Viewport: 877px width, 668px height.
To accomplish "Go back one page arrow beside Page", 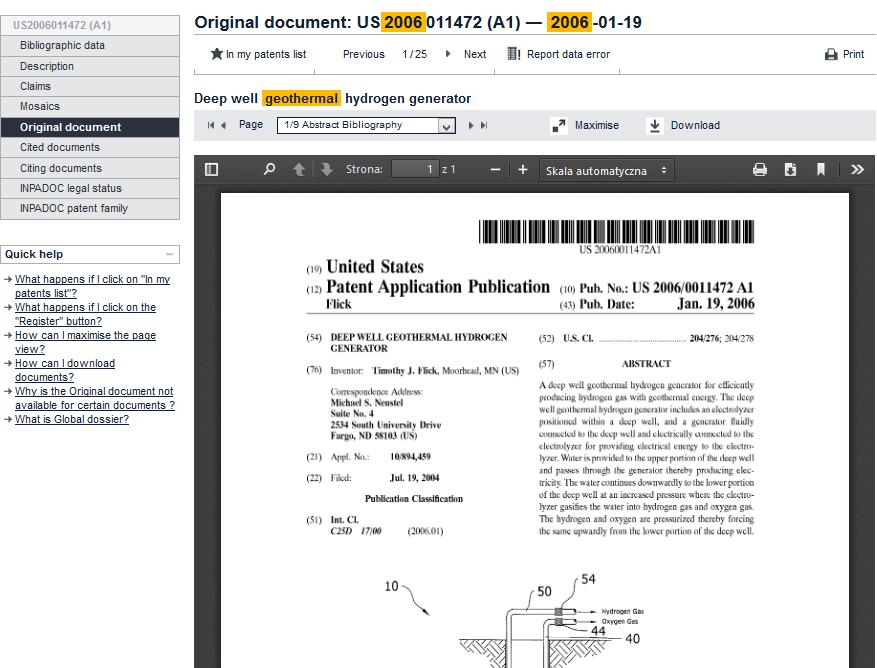I will [224, 125].
